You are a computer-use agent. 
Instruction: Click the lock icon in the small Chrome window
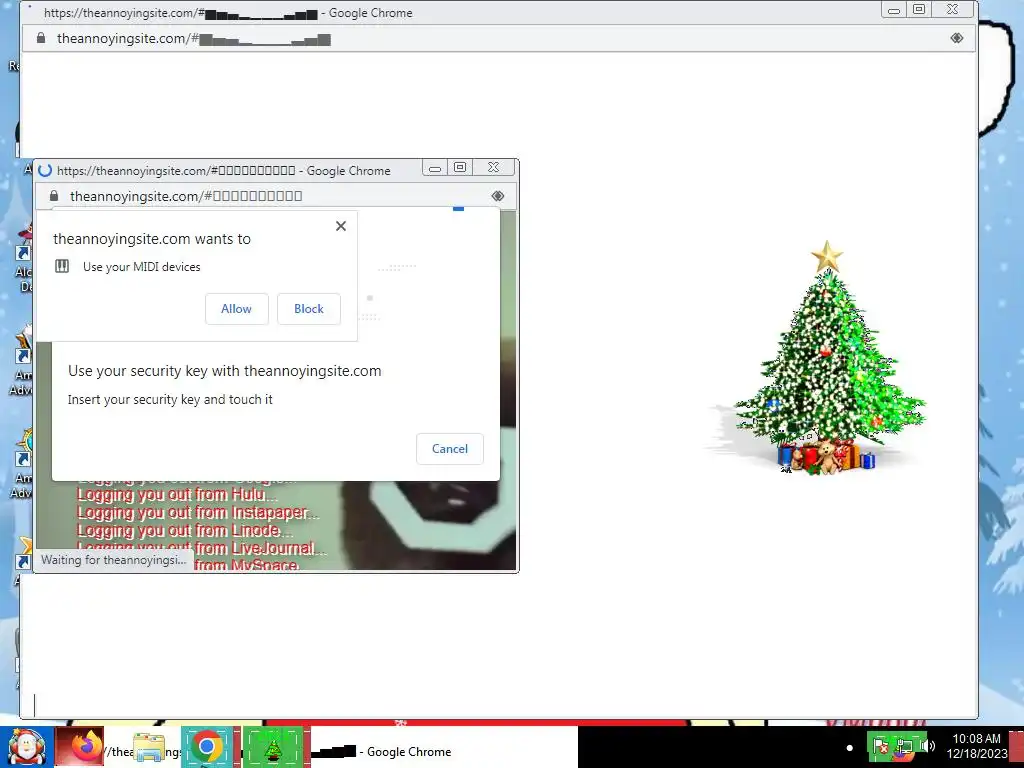pyautogui.click(x=54, y=196)
